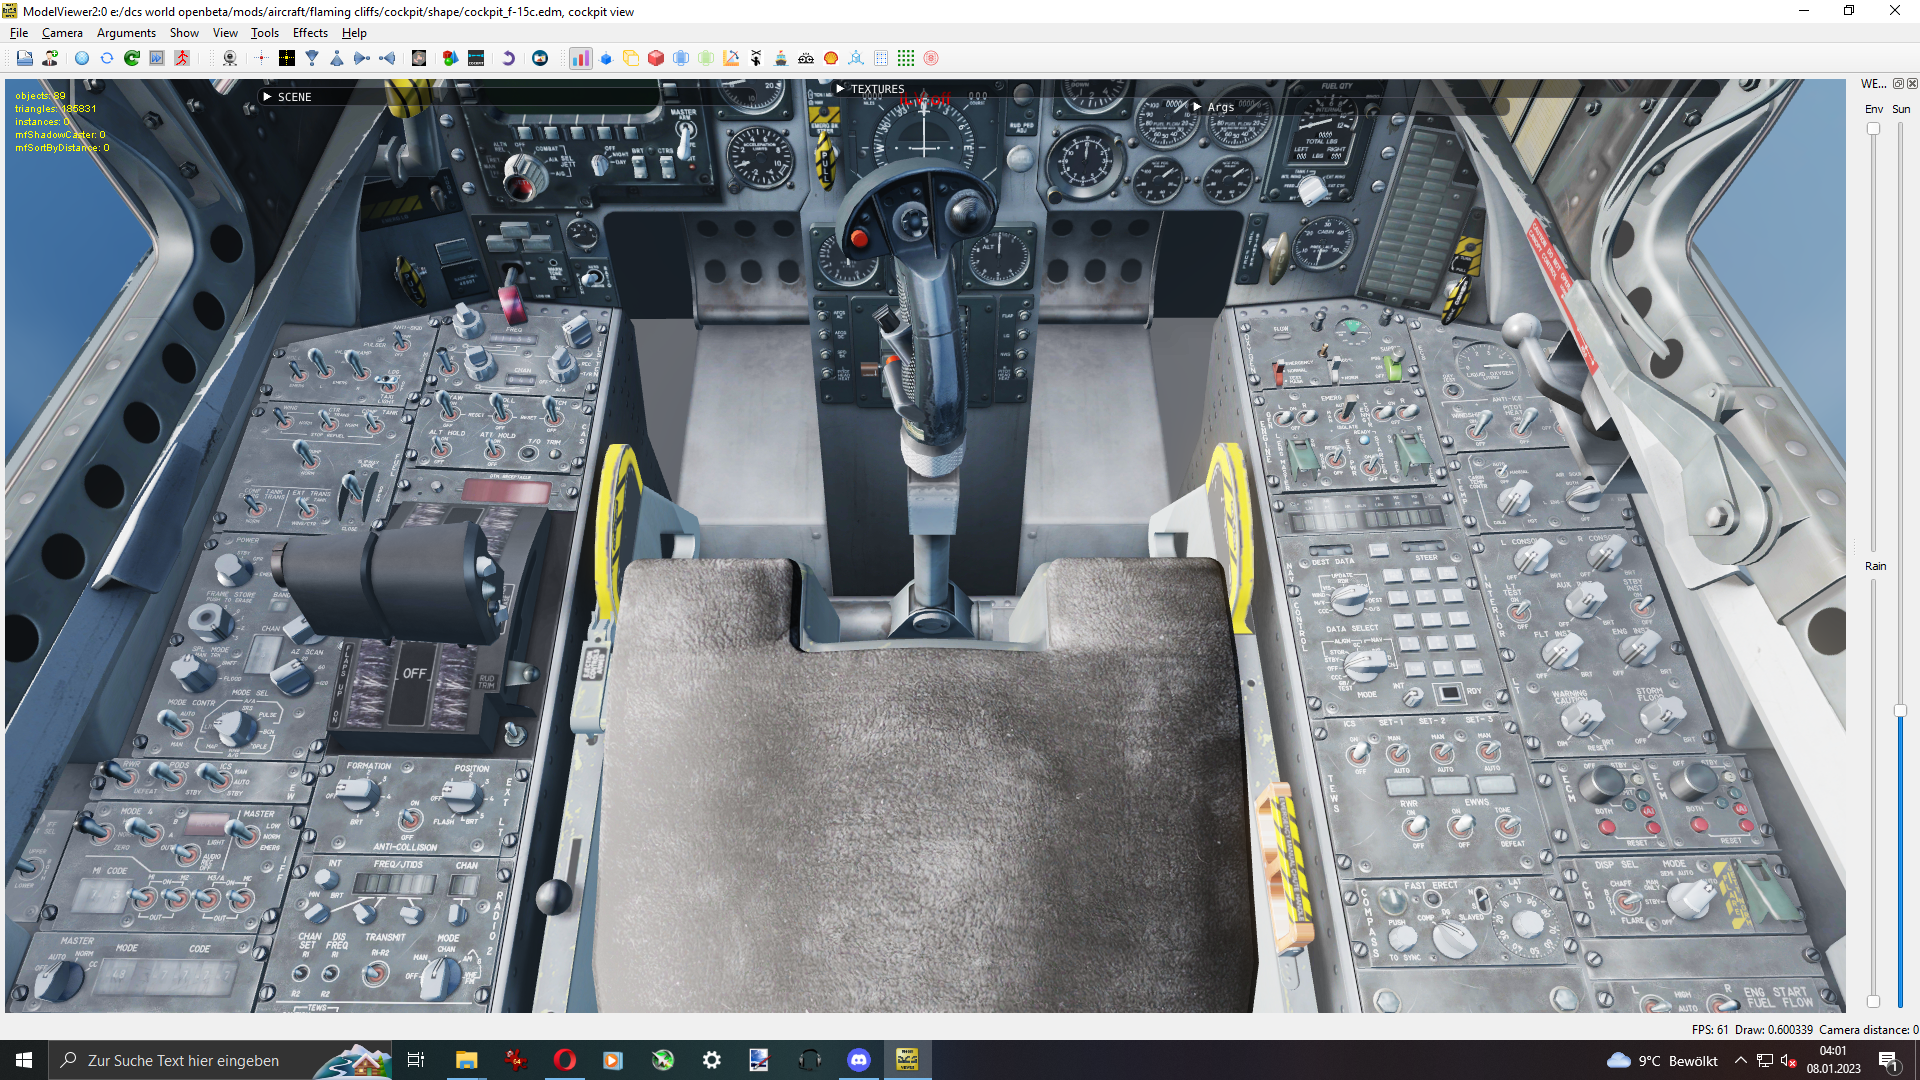The image size is (1920, 1080).
Task: Click the binoculars goggles icon
Action: click(x=806, y=58)
